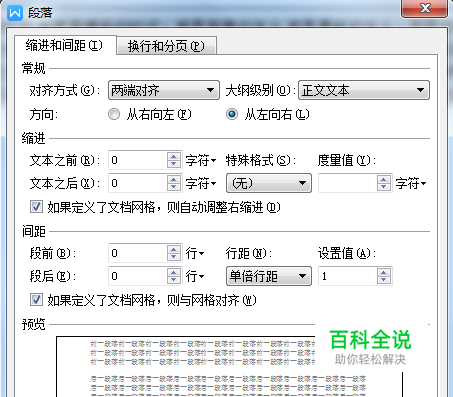Click the 文本之前 indent input field
This screenshot has height=397, width=453.
coord(137,160)
